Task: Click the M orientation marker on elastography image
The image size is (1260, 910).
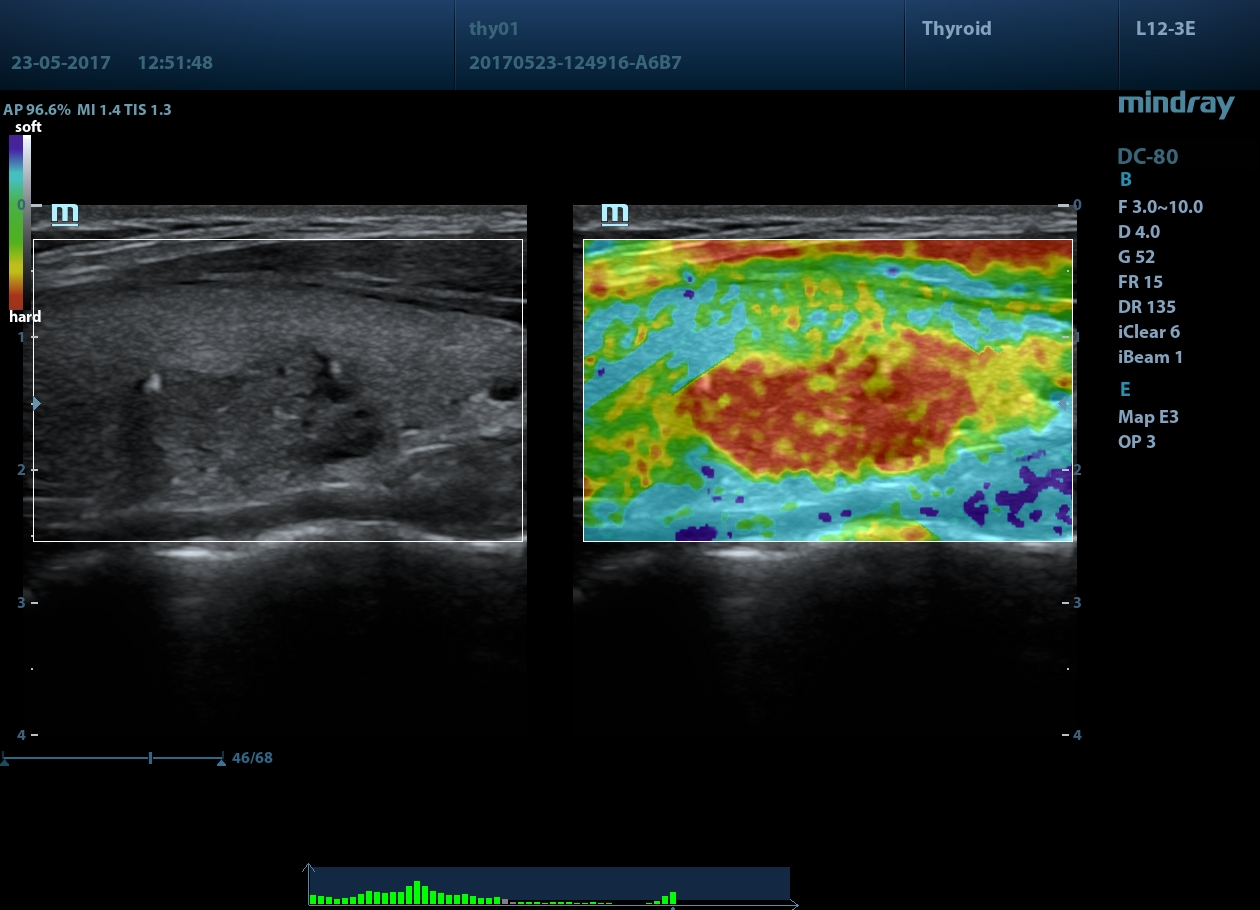Action: pyautogui.click(x=615, y=214)
